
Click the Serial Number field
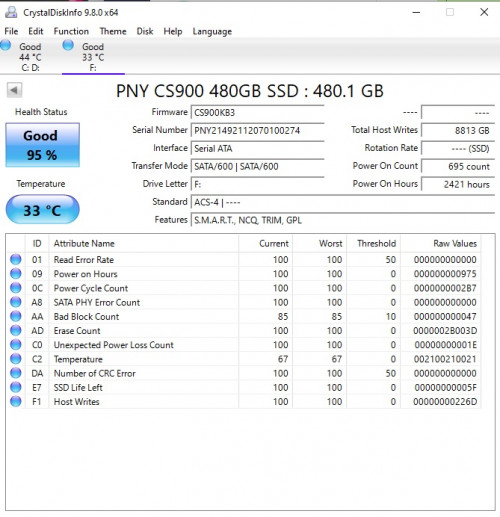click(x=257, y=130)
